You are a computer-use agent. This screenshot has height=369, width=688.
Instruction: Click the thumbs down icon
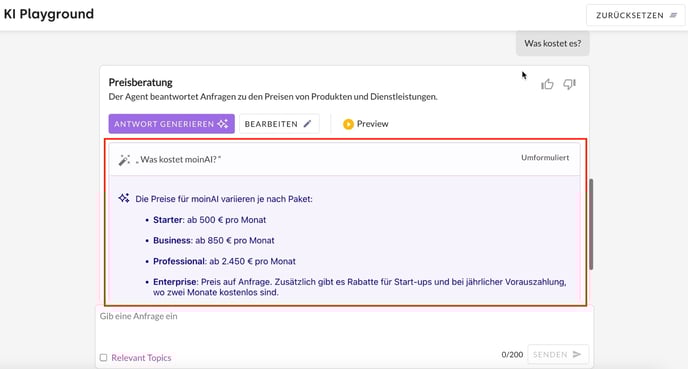570,84
